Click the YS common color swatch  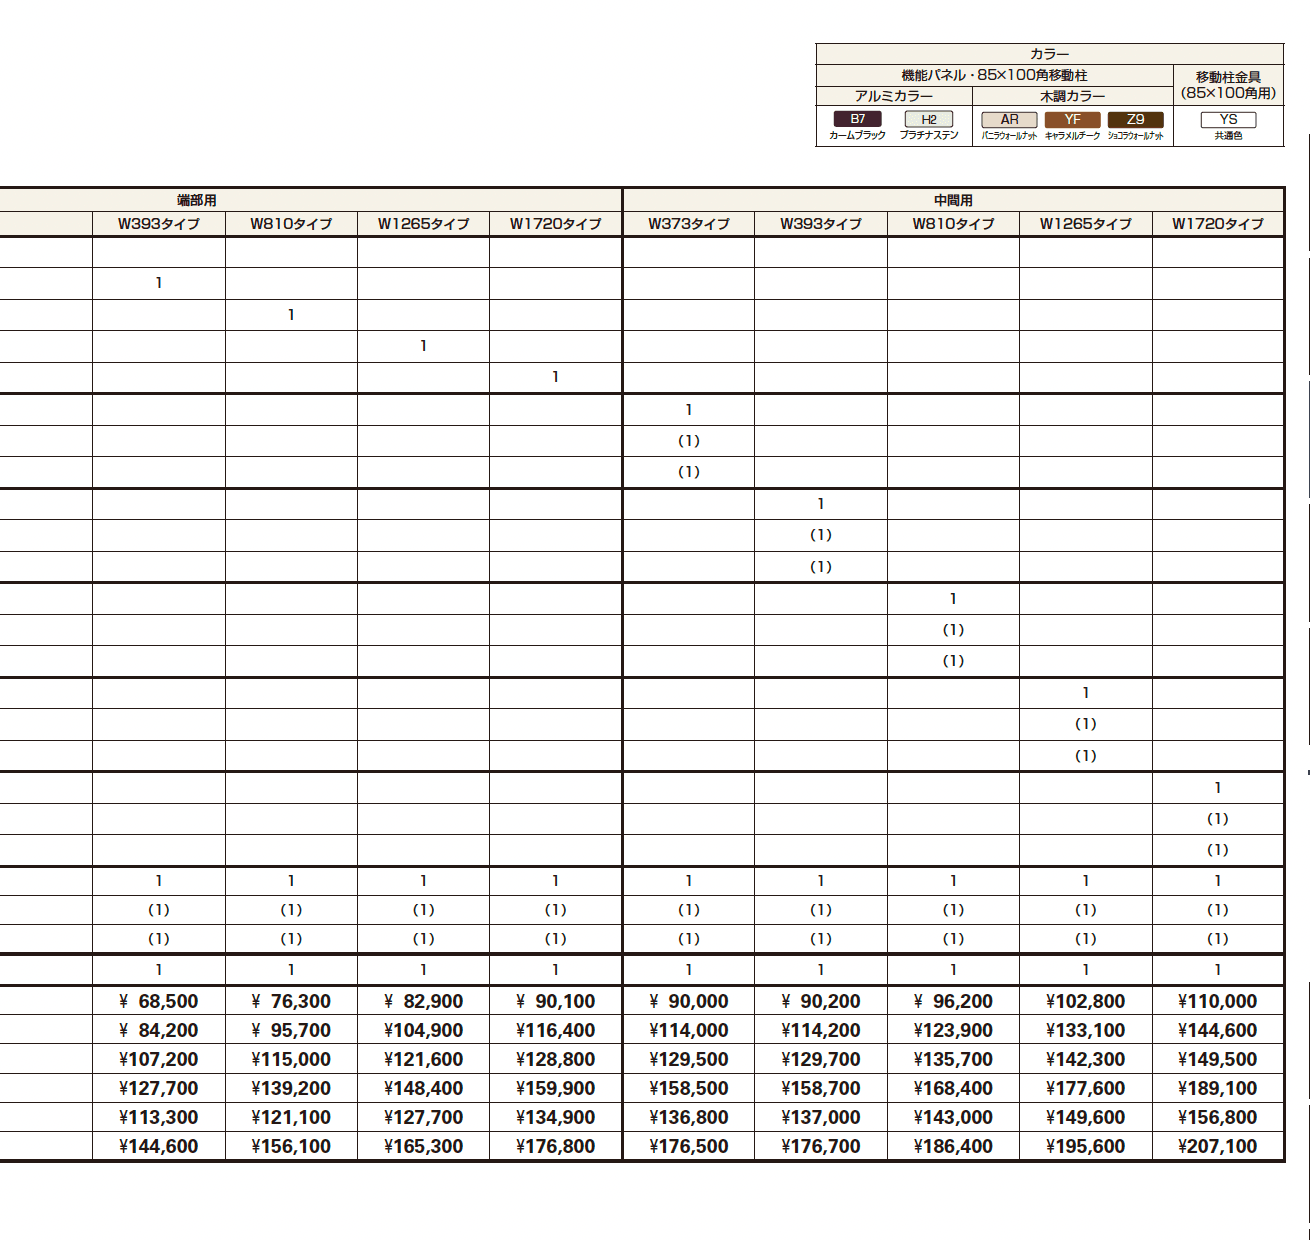[1228, 119]
